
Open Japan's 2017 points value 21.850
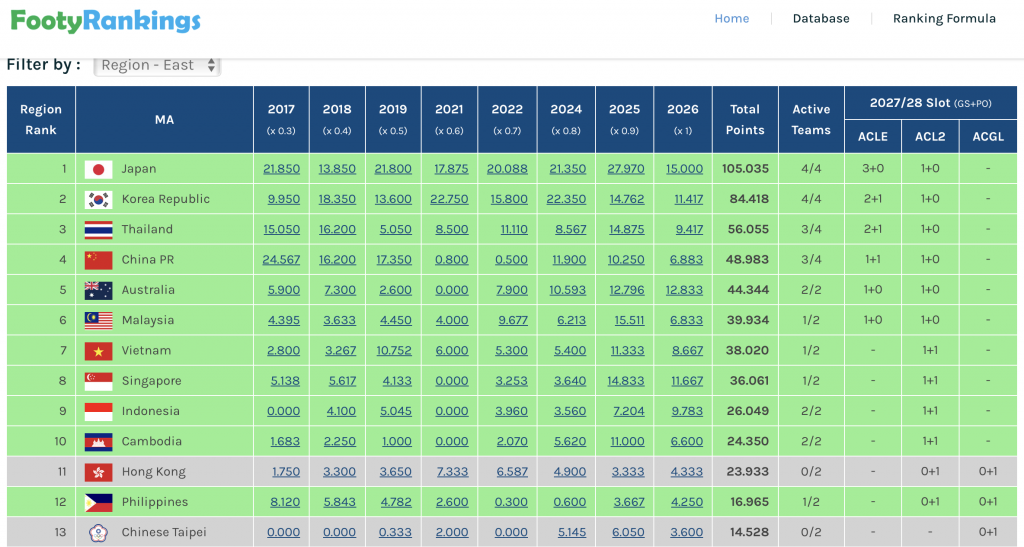[281, 169]
